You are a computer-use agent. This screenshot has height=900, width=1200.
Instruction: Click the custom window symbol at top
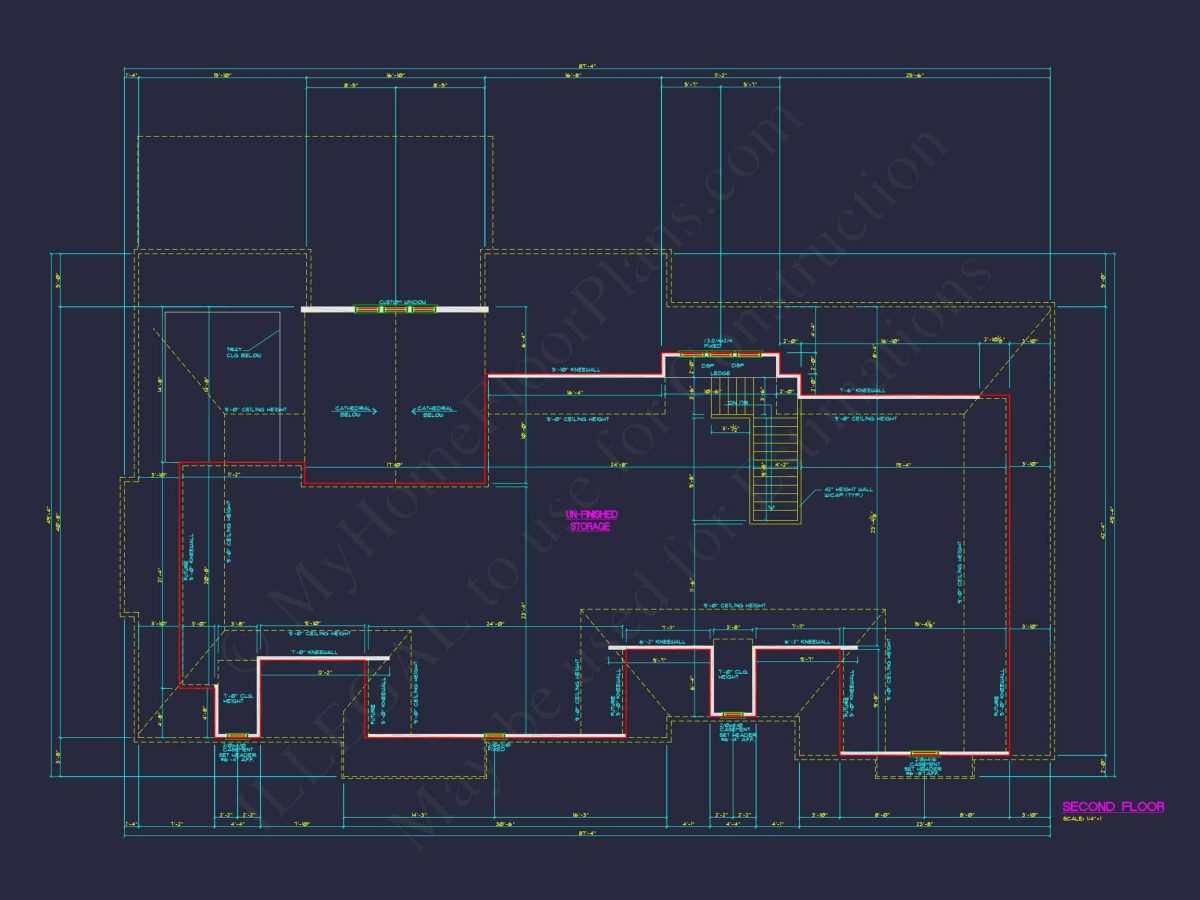click(395, 309)
